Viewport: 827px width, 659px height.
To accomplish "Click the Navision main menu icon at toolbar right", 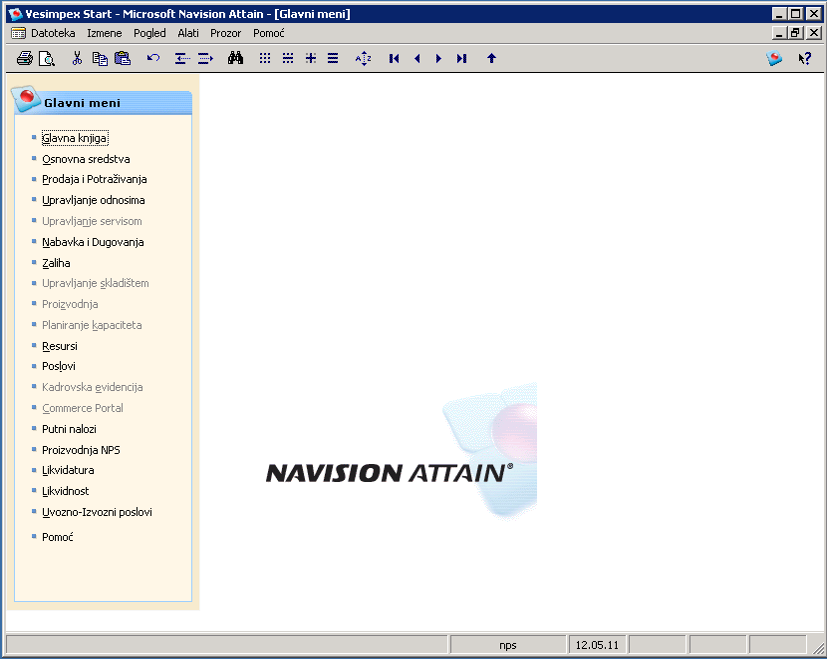I will 774,58.
